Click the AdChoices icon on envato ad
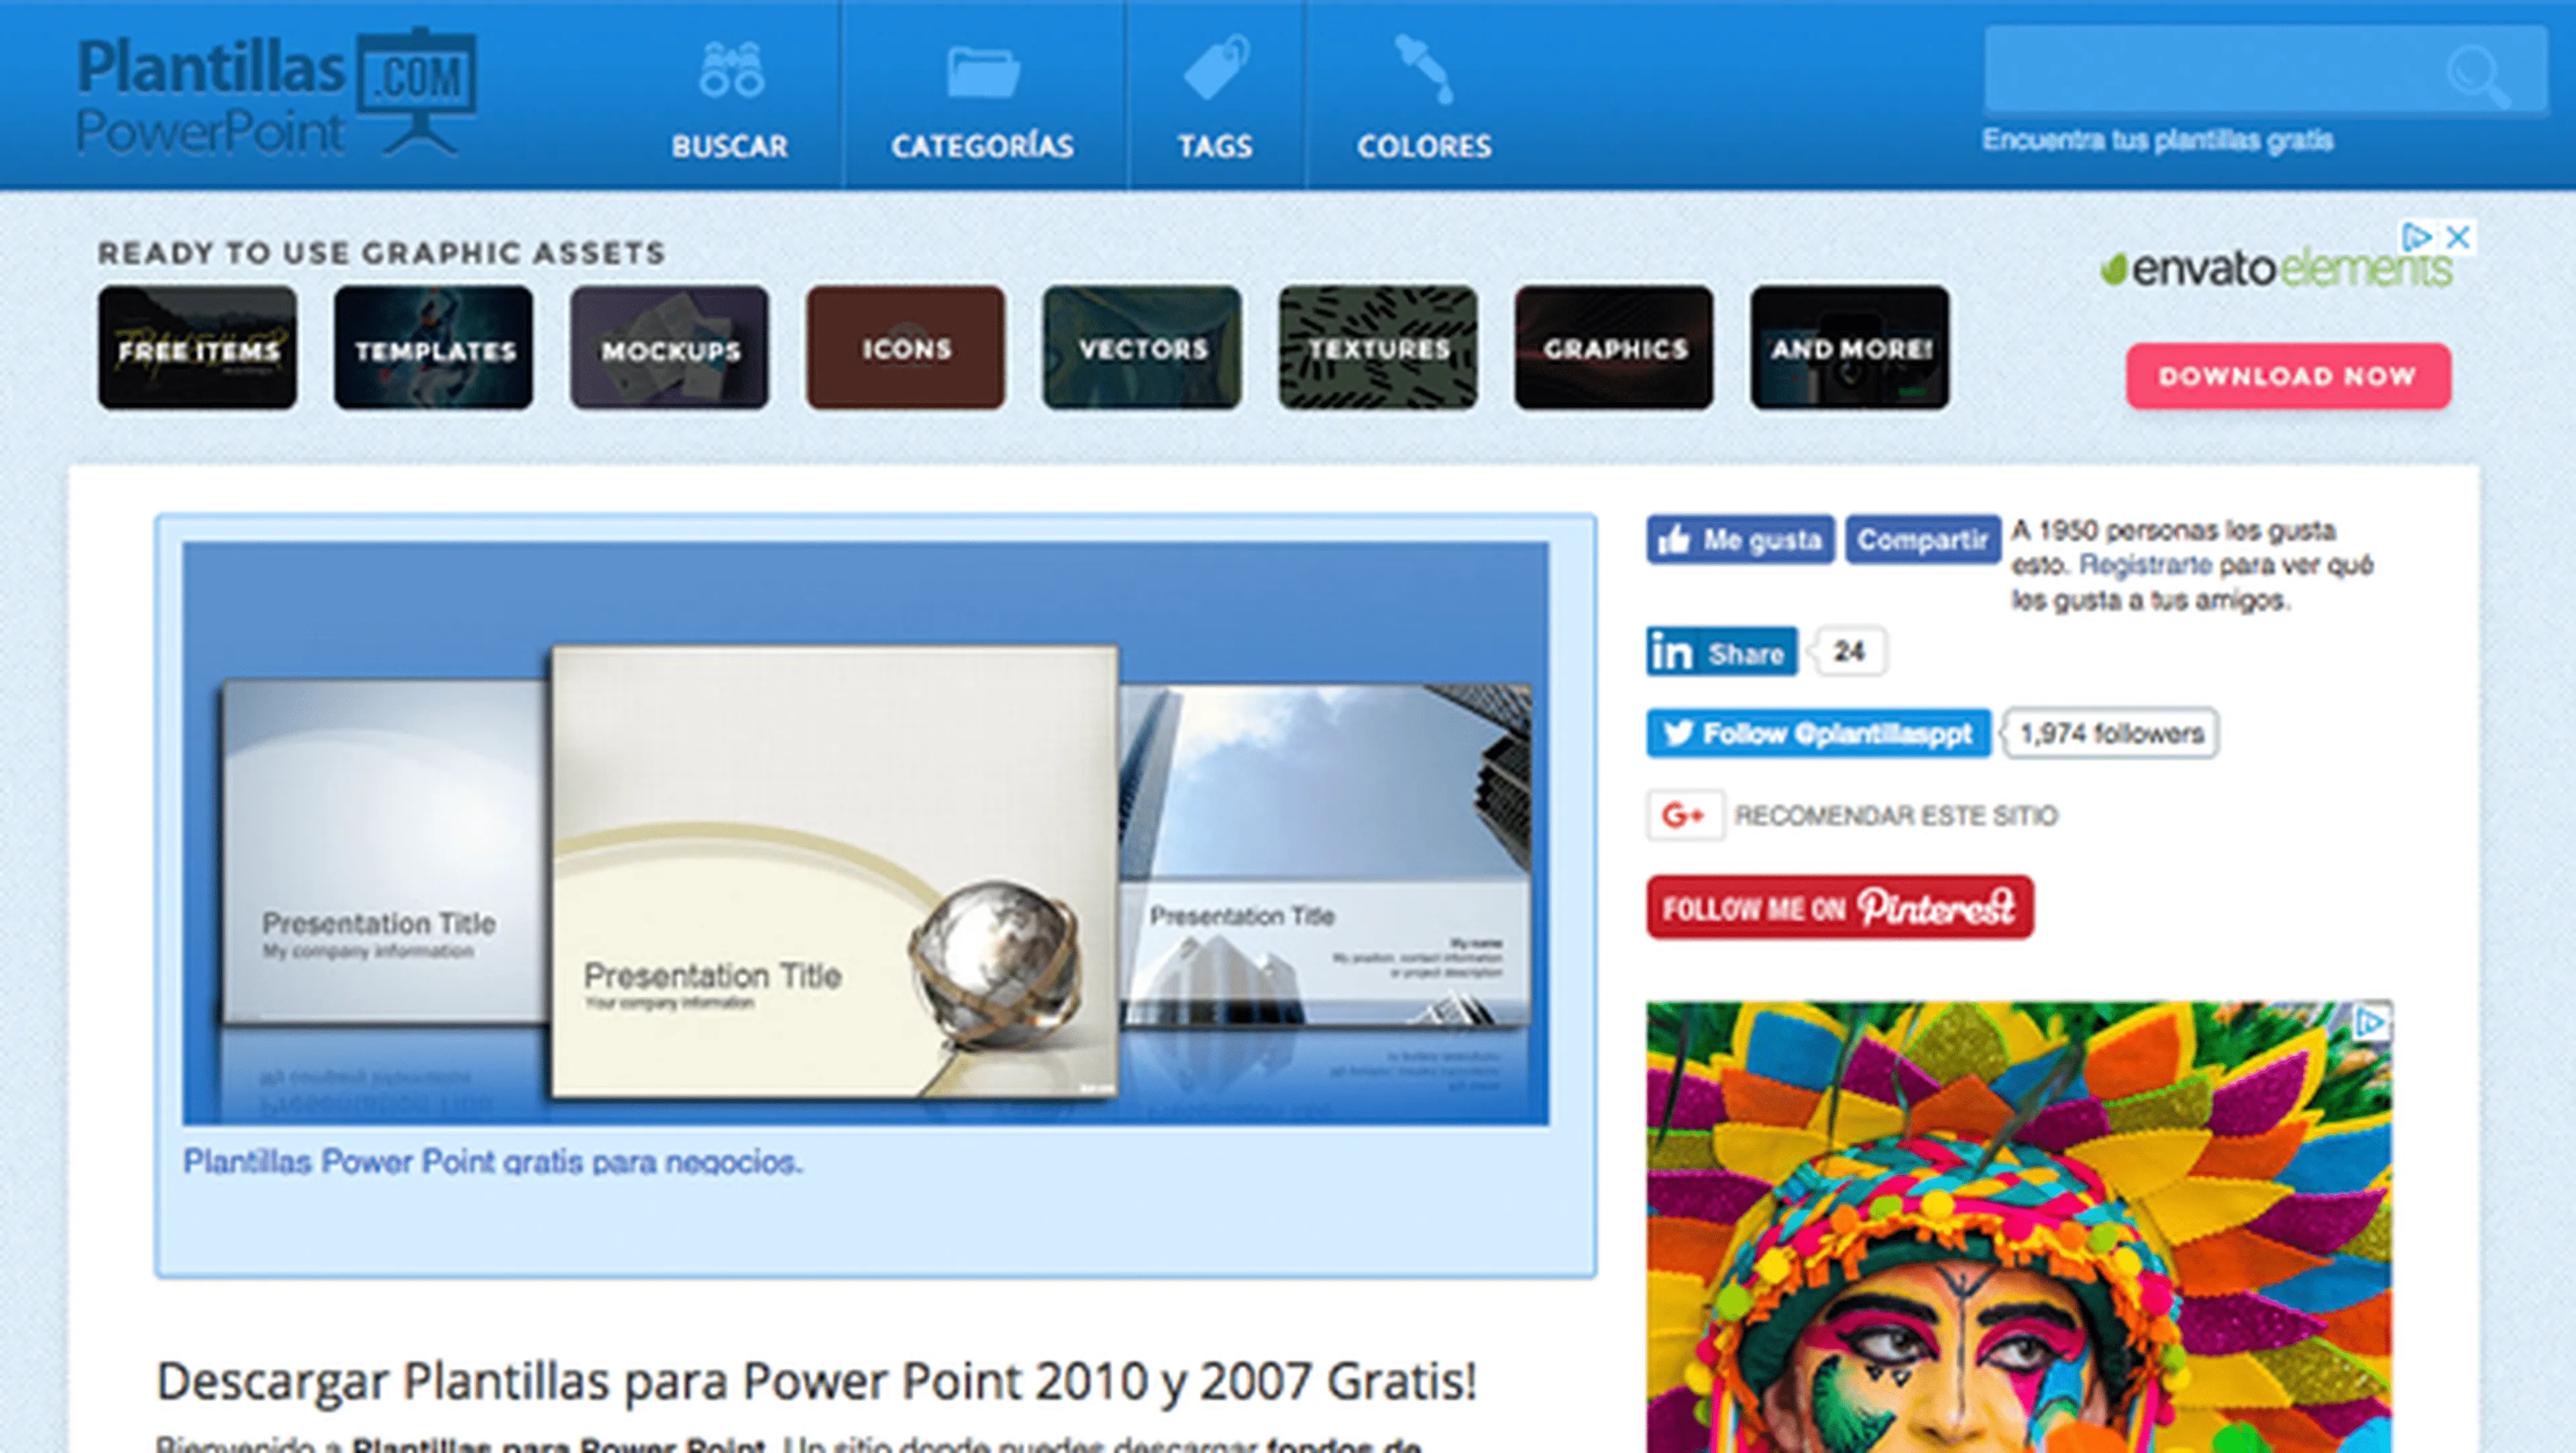The height and width of the screenshot is (1453, 2576). click(x=2416, y=237)
